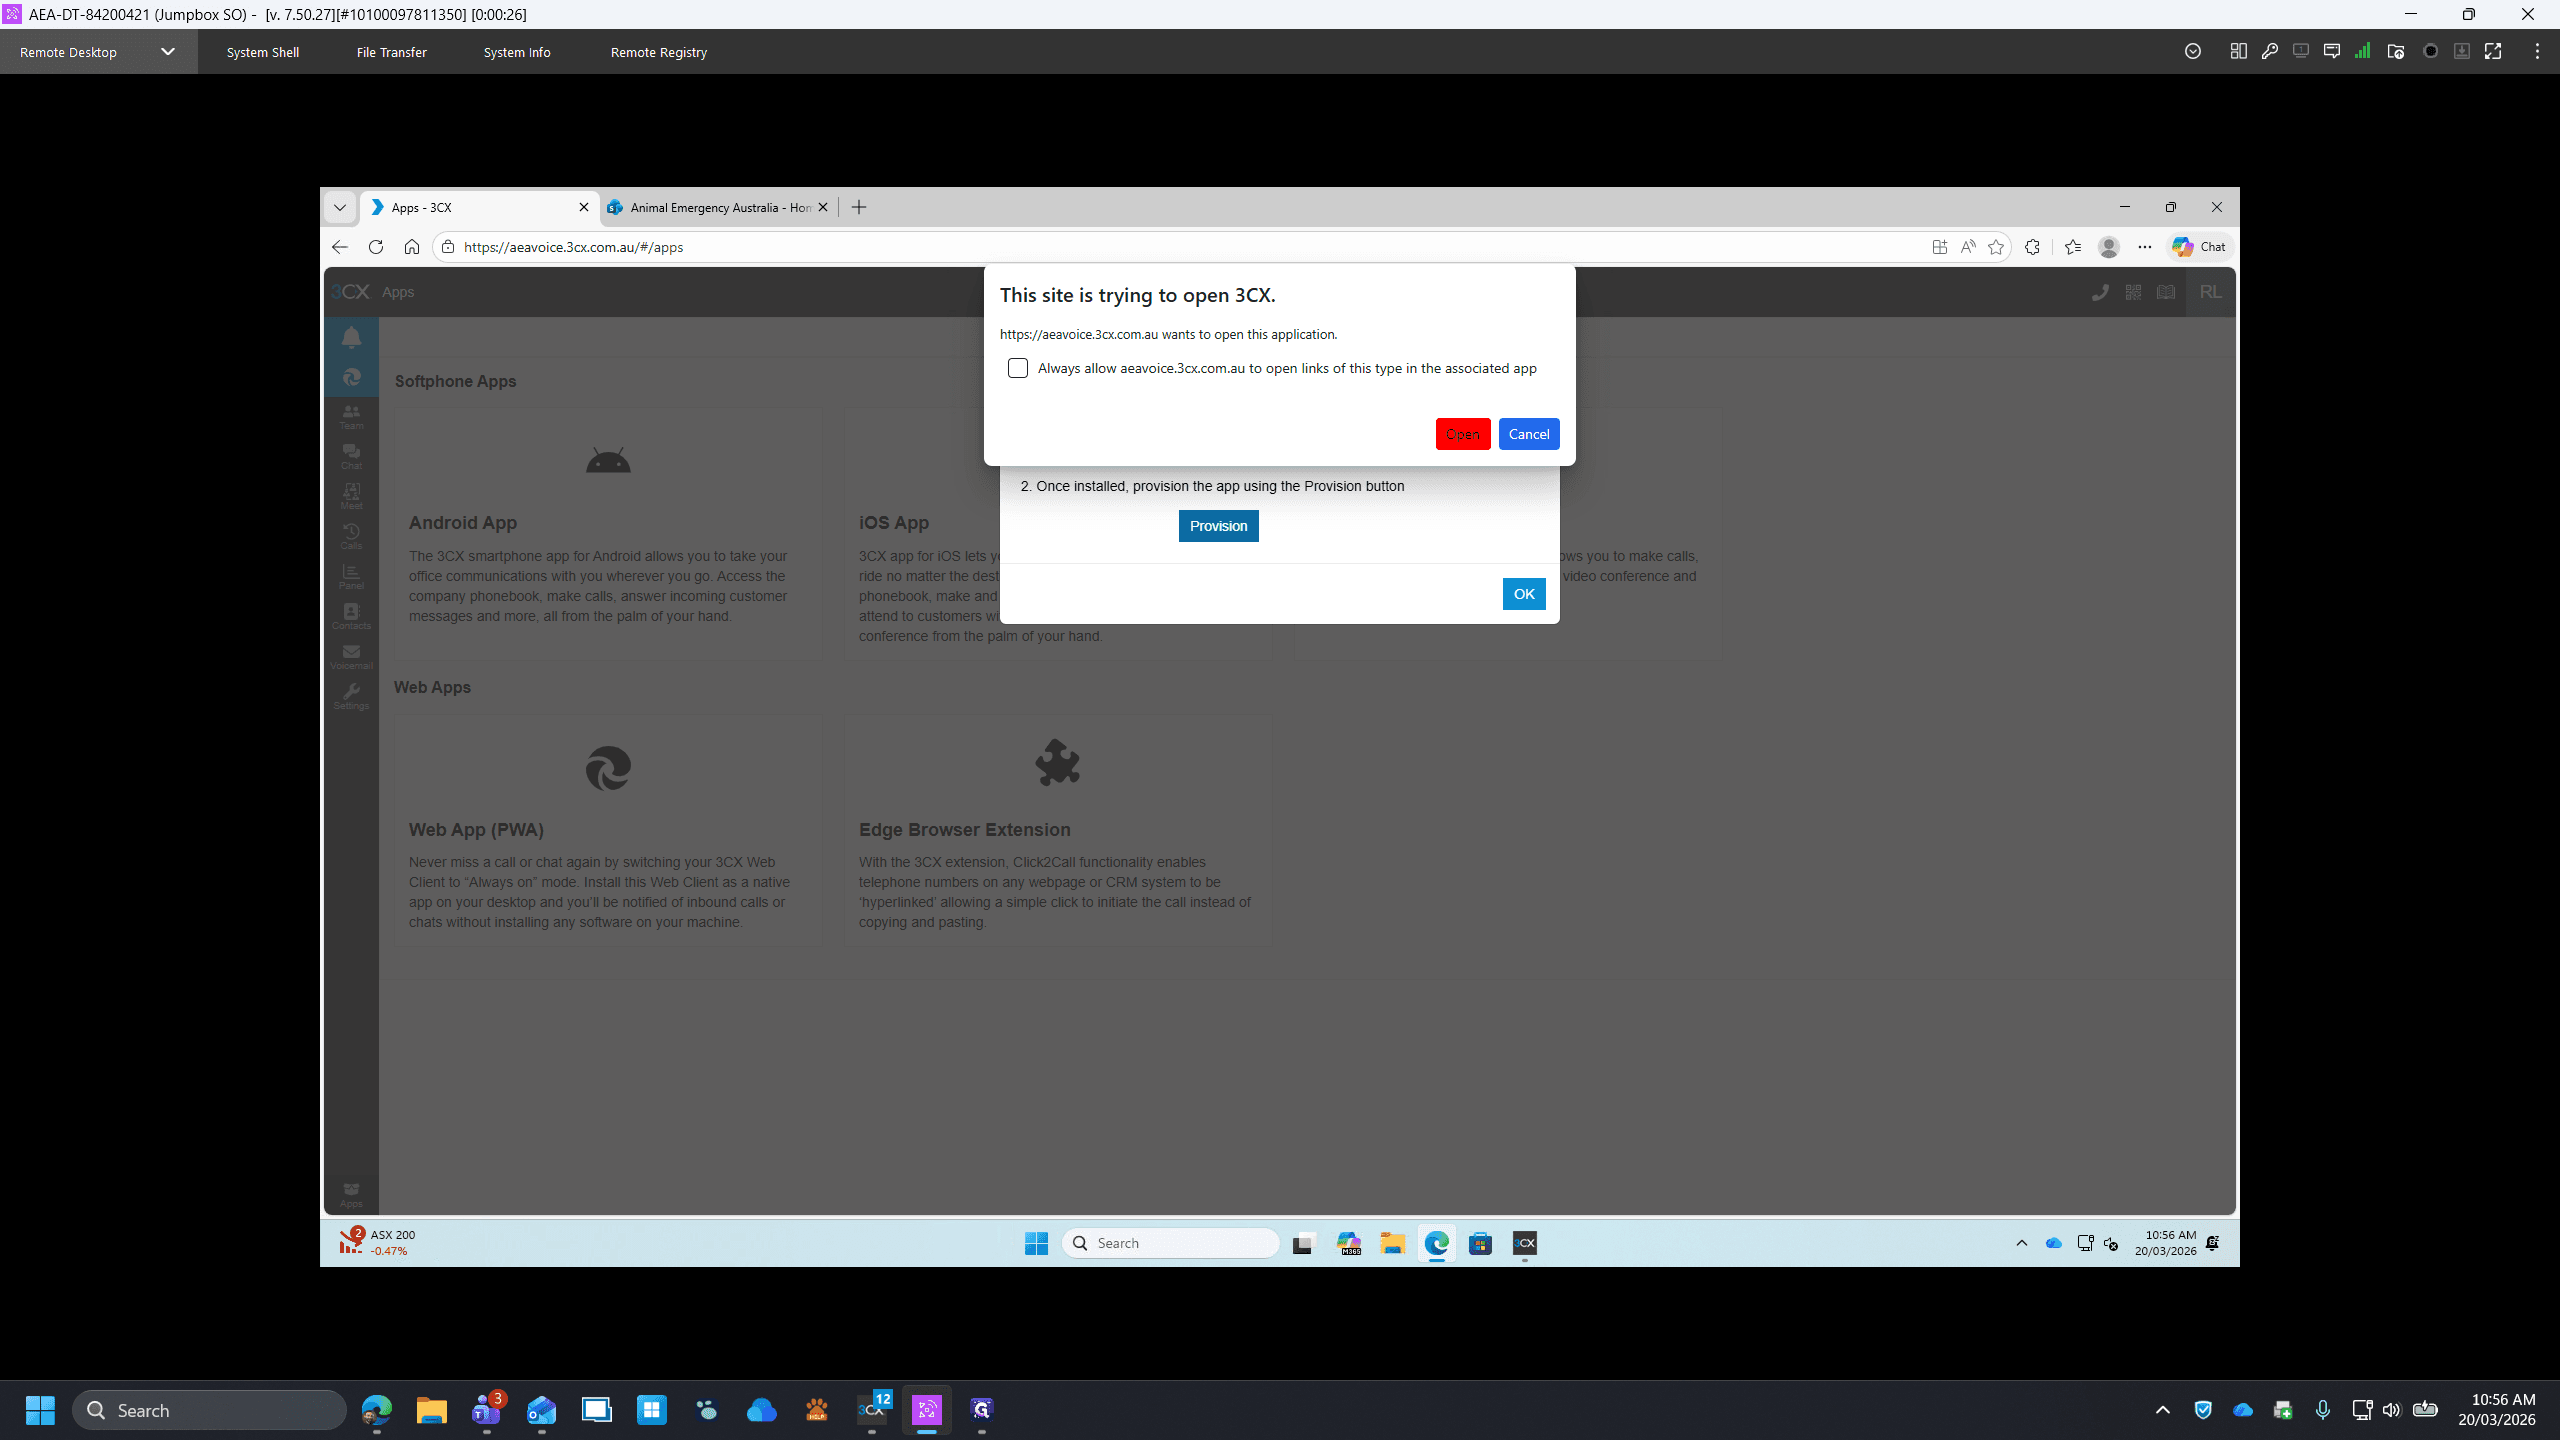Click the record session circle icon
2560x1440 pixels.
point(2430,51)
